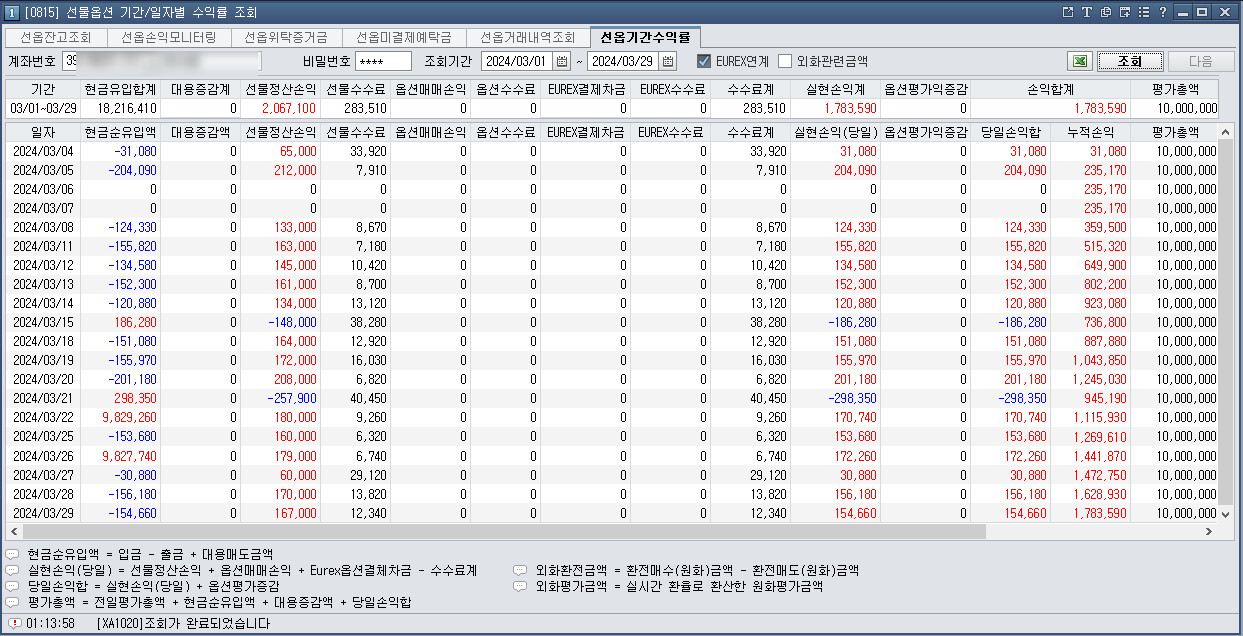Click the status bar alert icon

point(14,623)
